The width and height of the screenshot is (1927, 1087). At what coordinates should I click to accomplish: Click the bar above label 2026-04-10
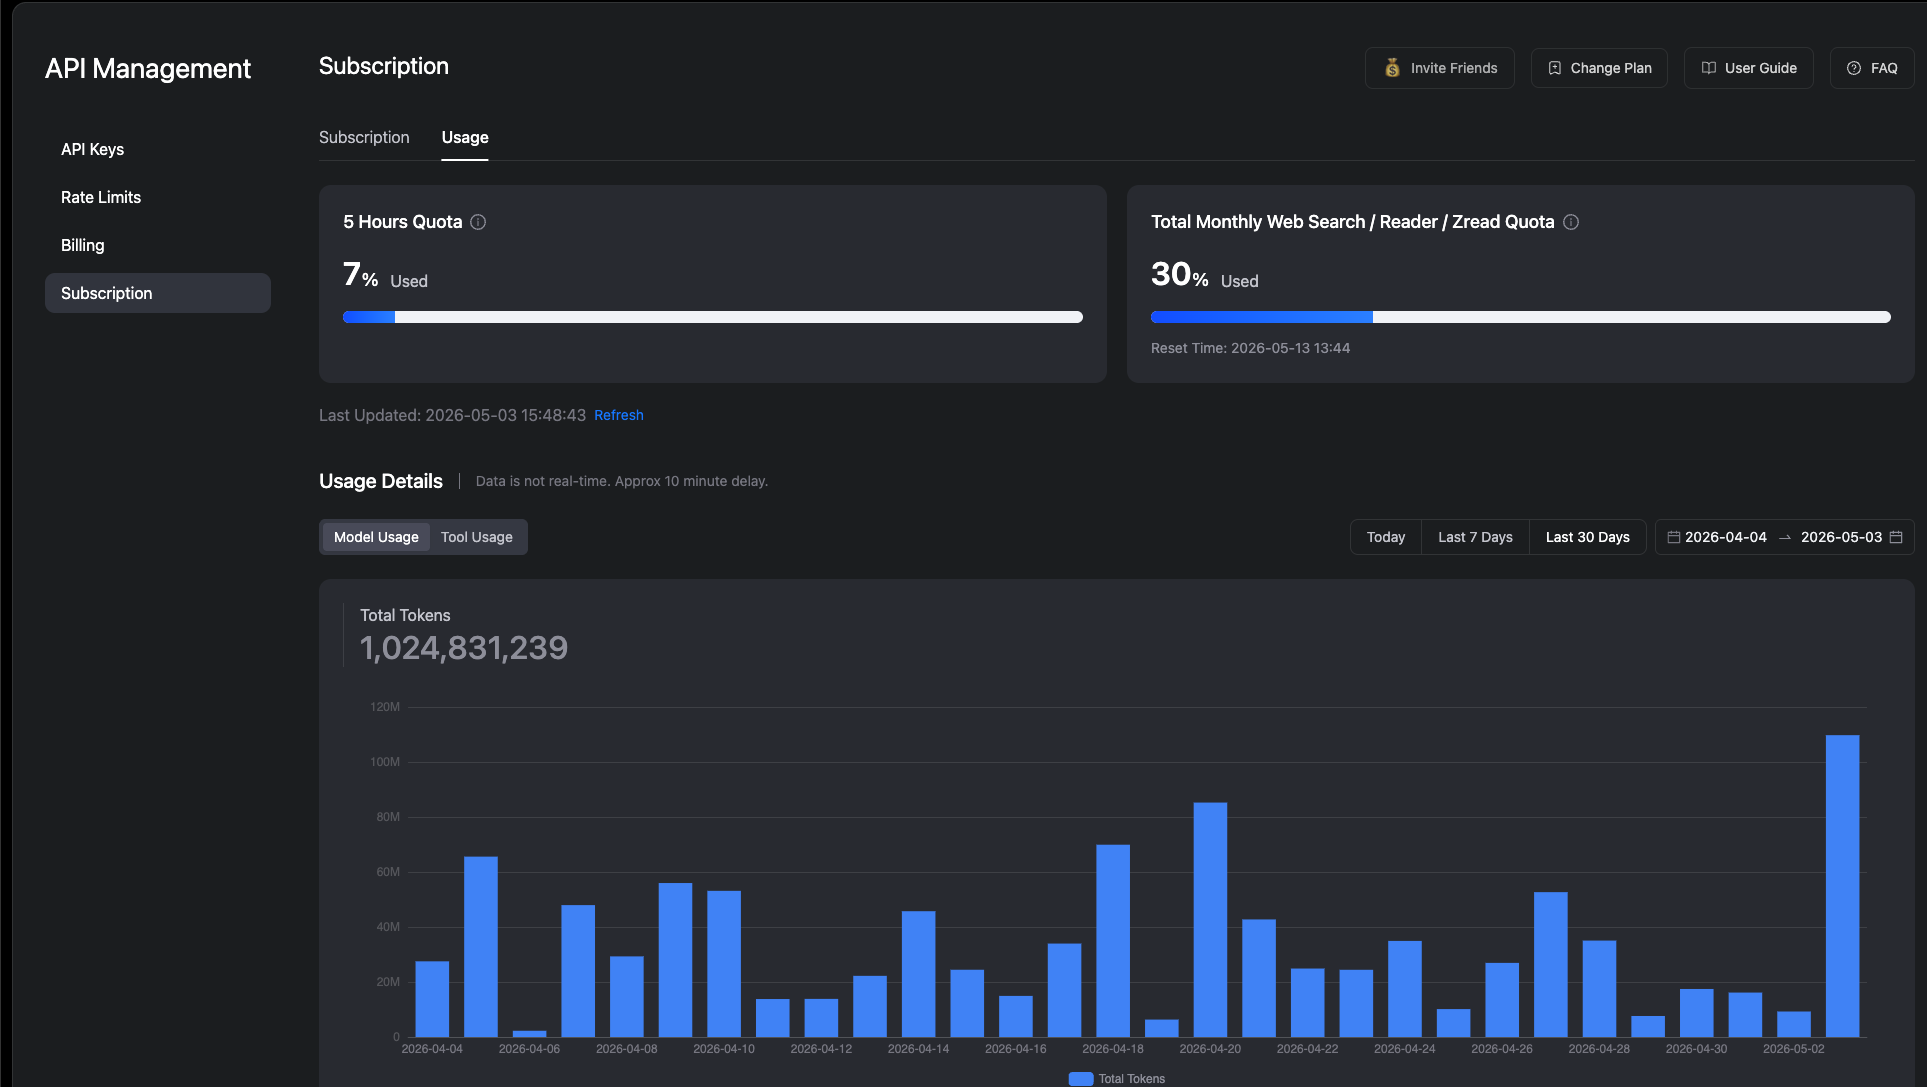tap(724, 964)
